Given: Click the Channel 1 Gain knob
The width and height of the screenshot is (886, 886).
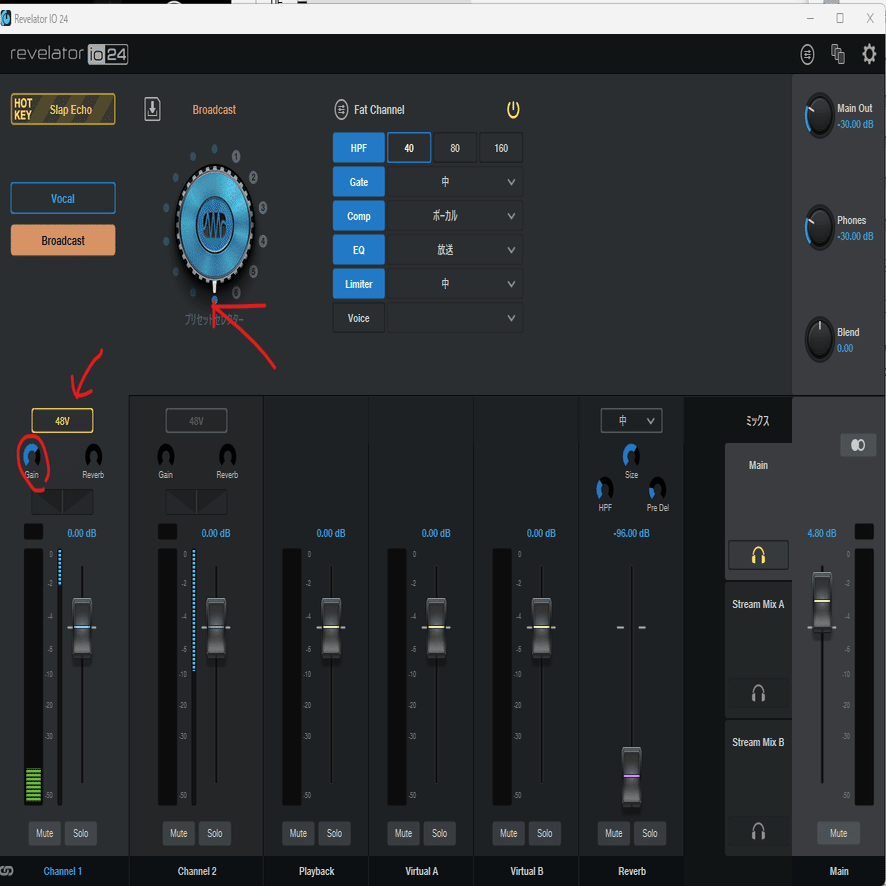Looking at the screenshot, I should (32, 455).
